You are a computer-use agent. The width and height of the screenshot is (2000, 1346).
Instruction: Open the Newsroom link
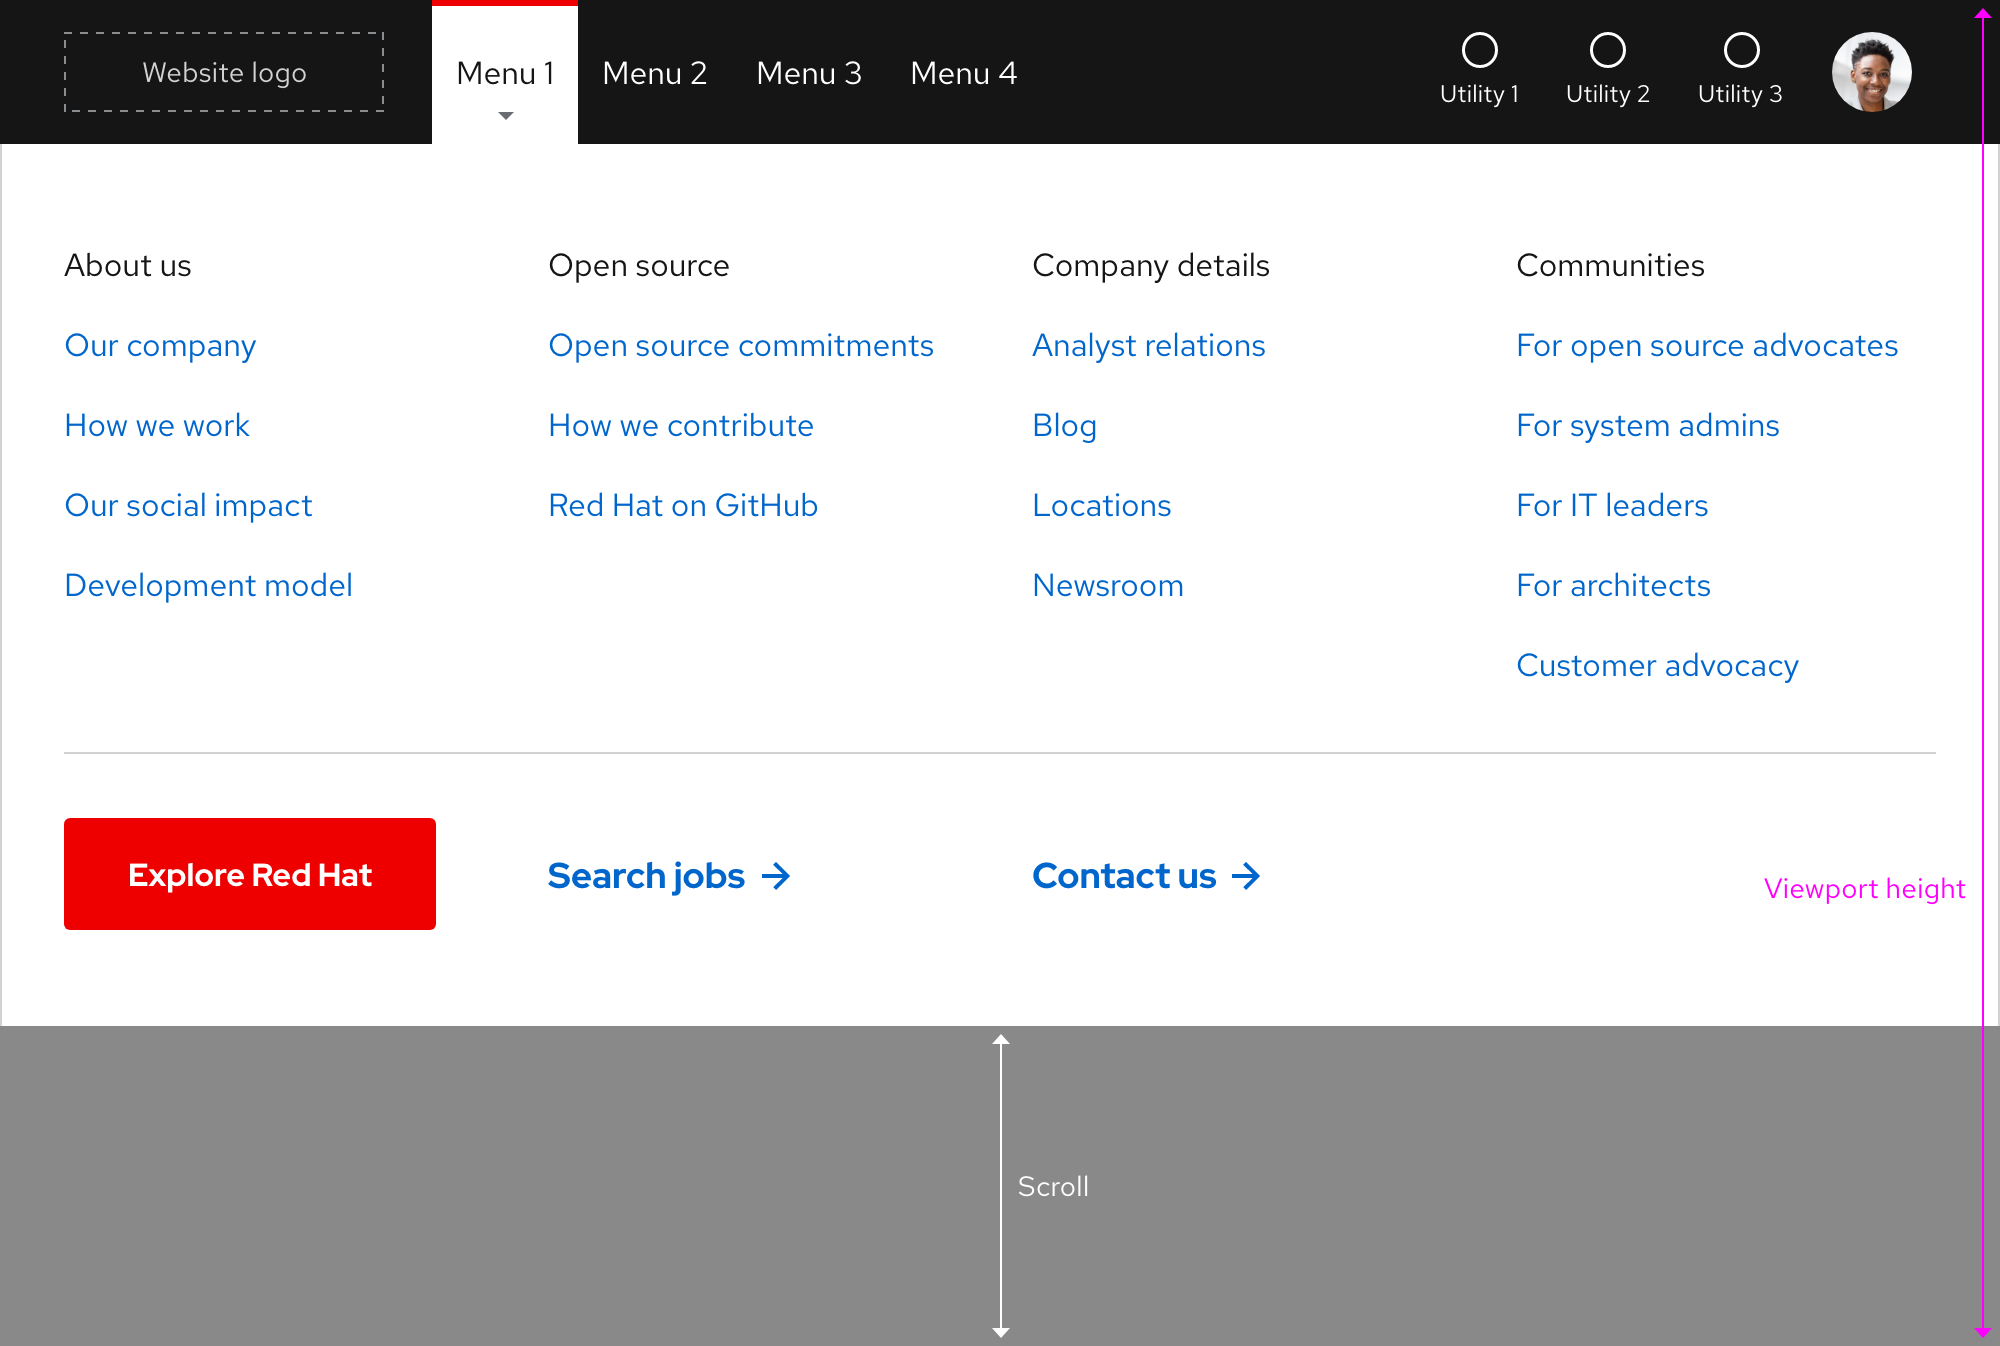pos(1107,585)
